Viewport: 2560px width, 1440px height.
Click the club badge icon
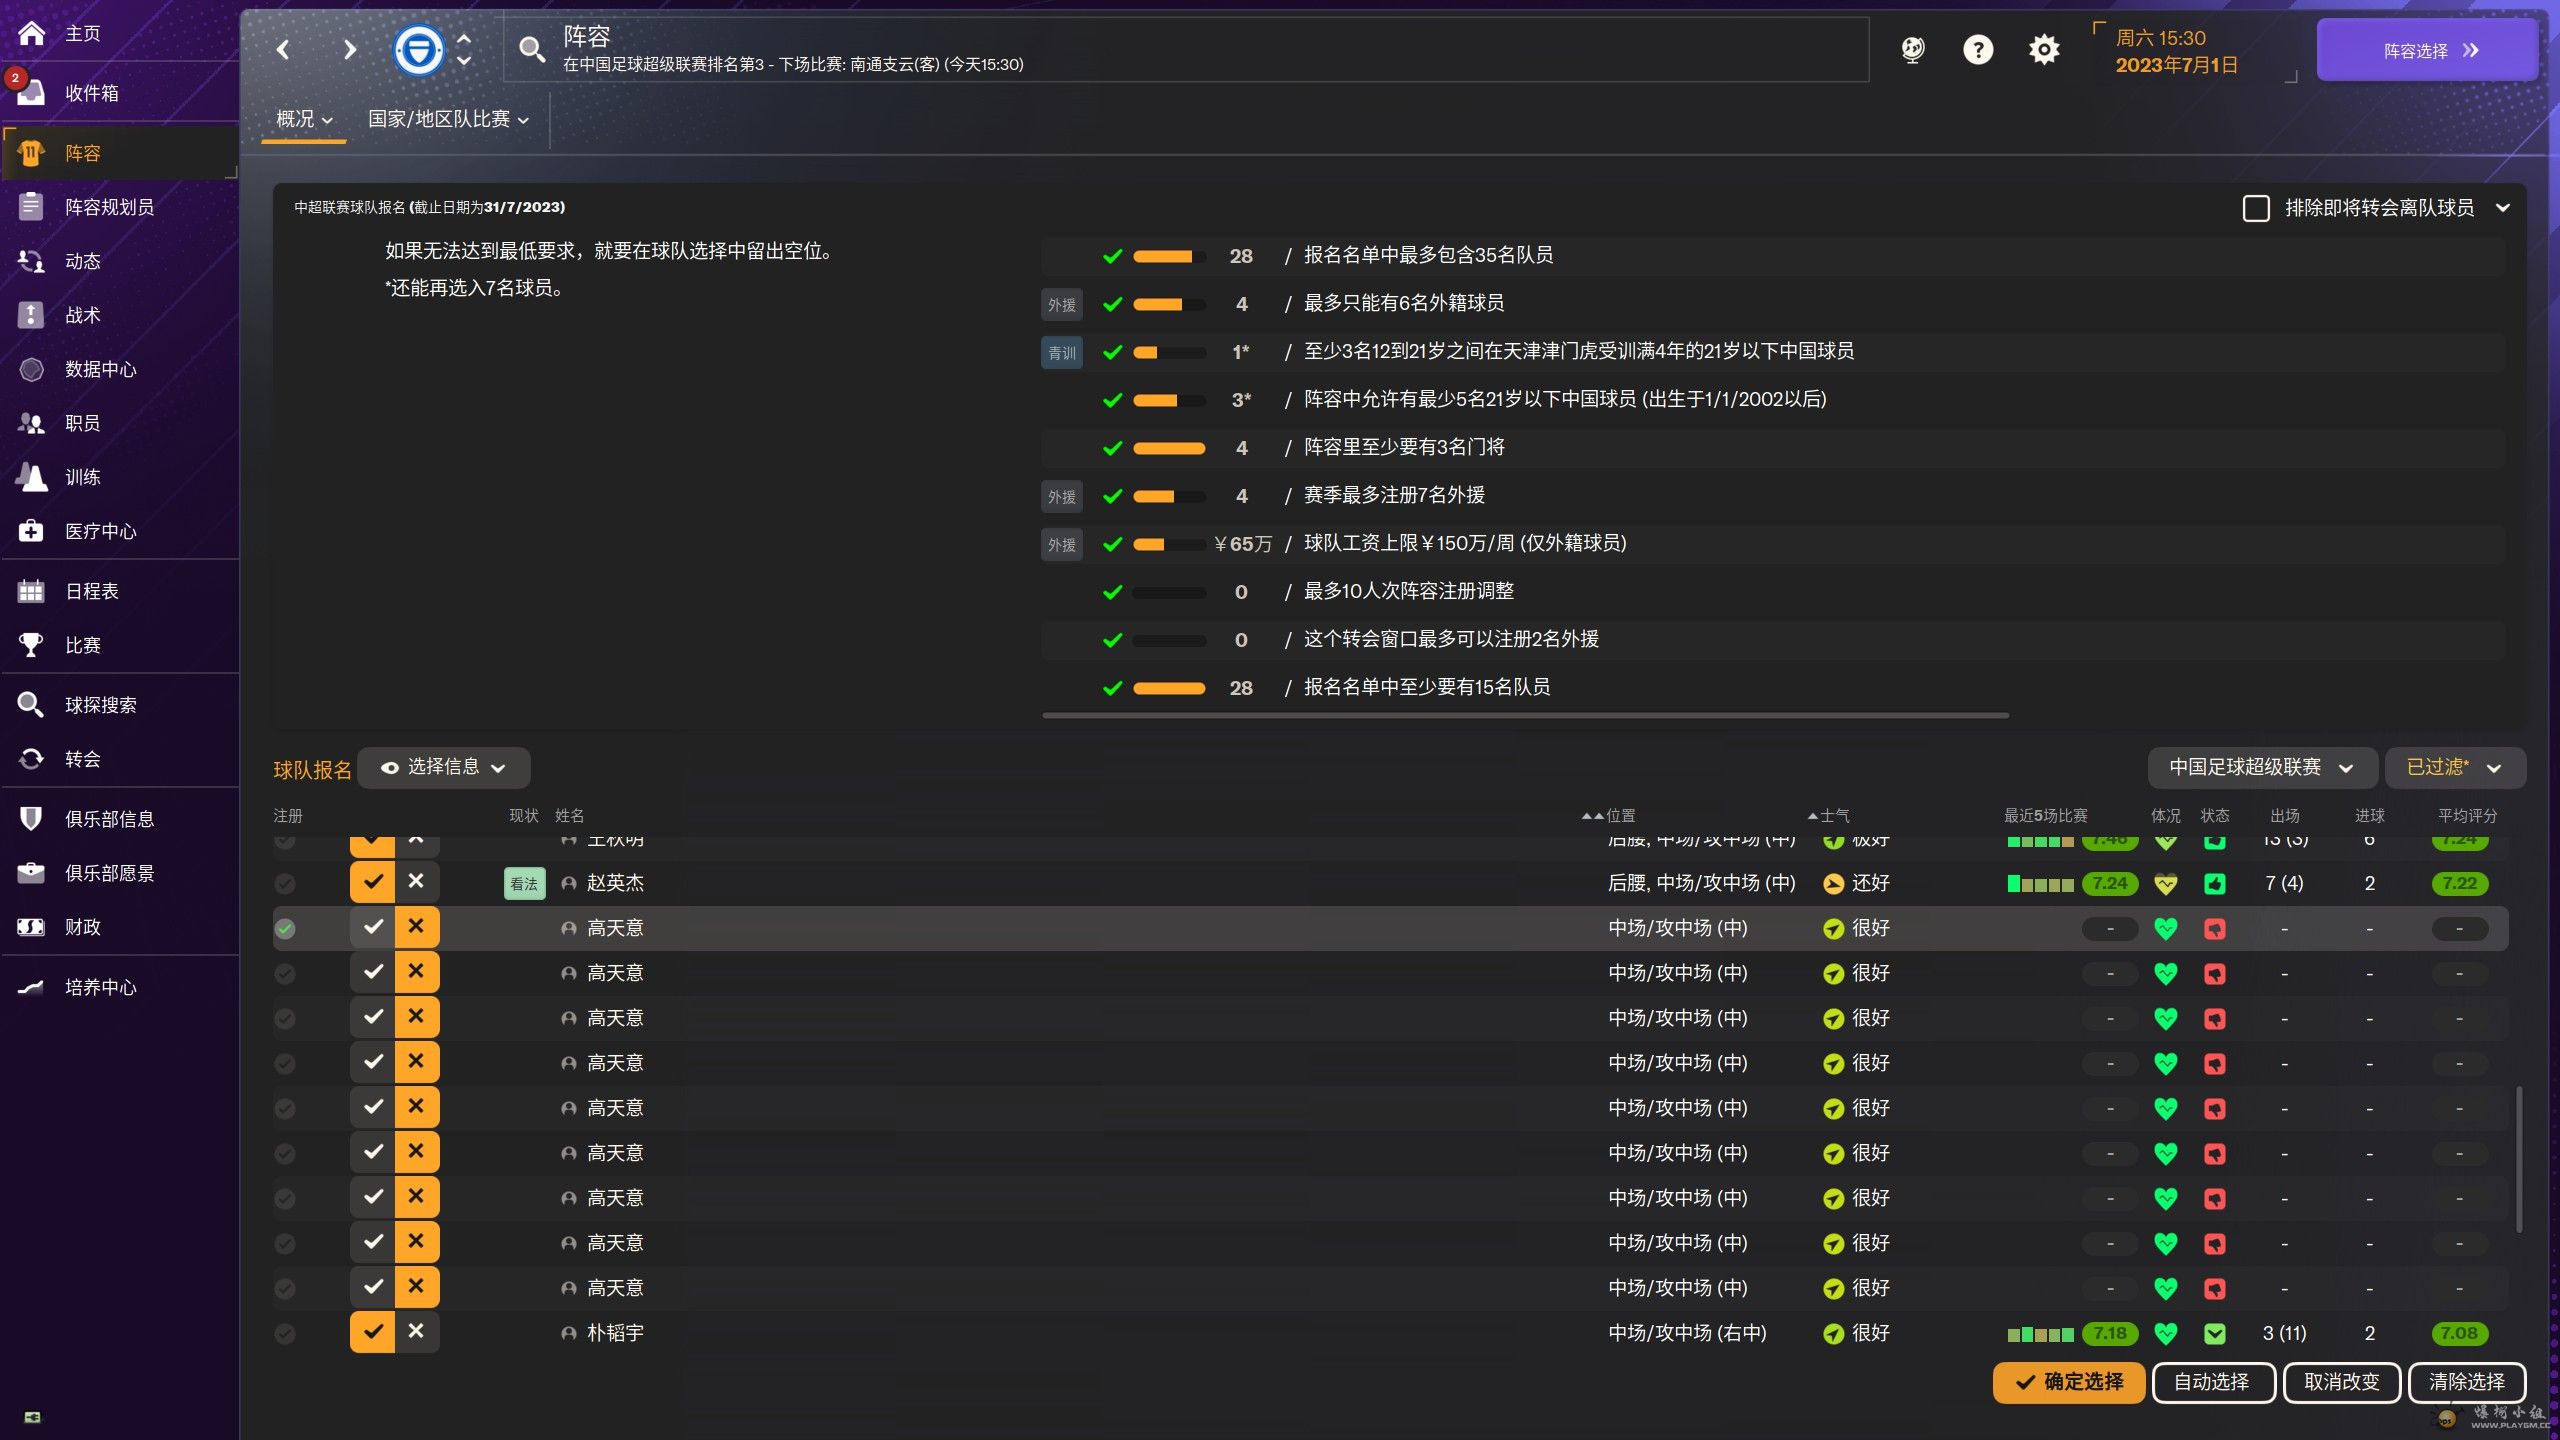pos(418,49)
